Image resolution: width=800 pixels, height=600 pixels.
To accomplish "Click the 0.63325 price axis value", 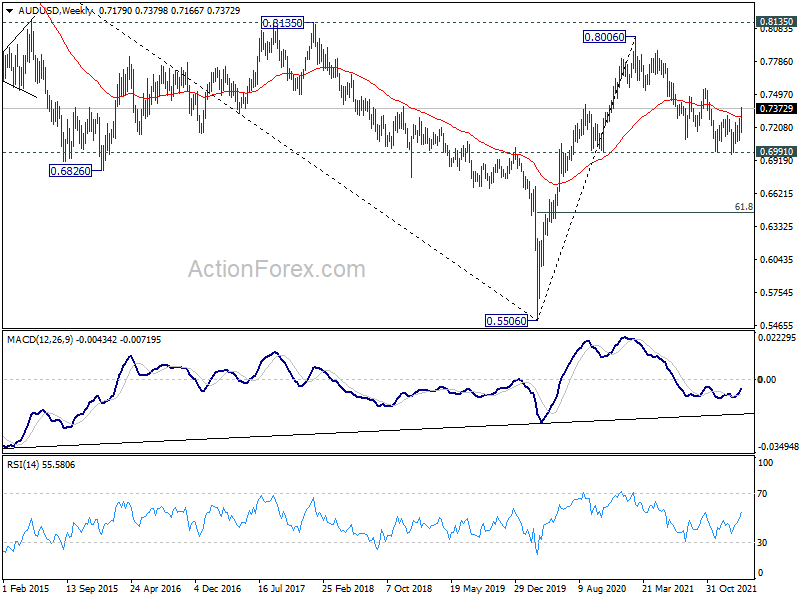I will (x=777, y=227).
